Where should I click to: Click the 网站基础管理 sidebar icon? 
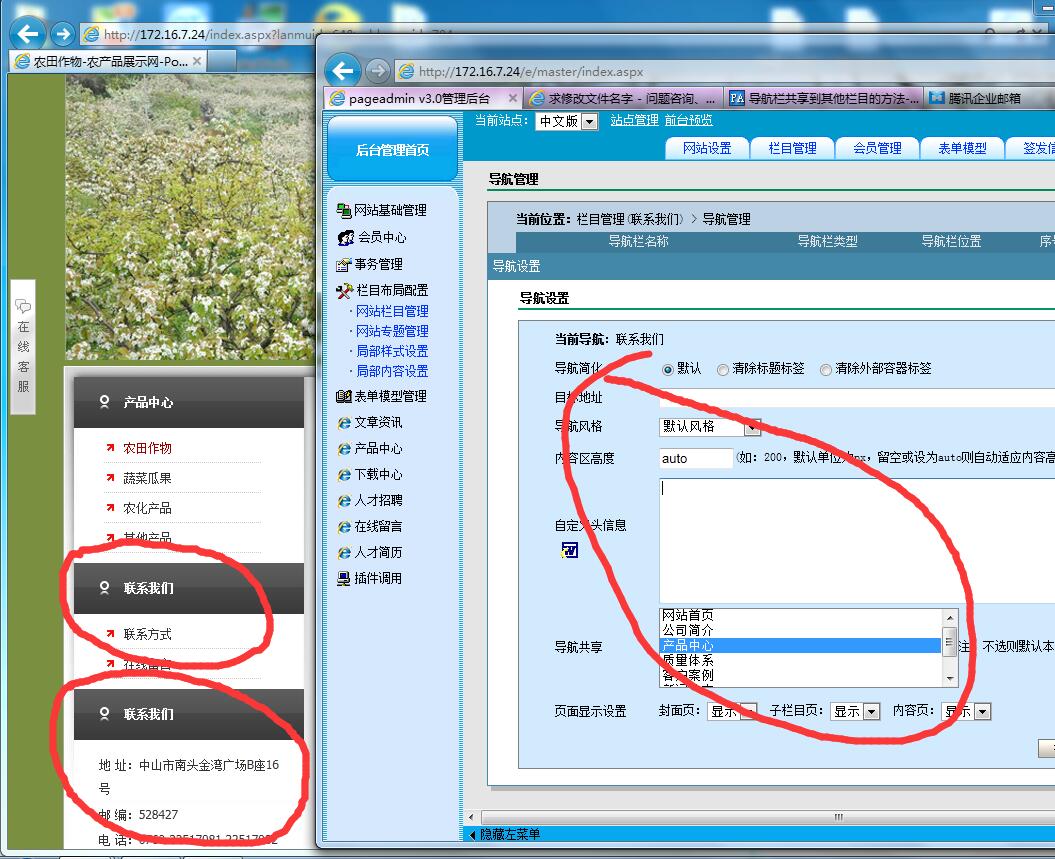[344, 210]
